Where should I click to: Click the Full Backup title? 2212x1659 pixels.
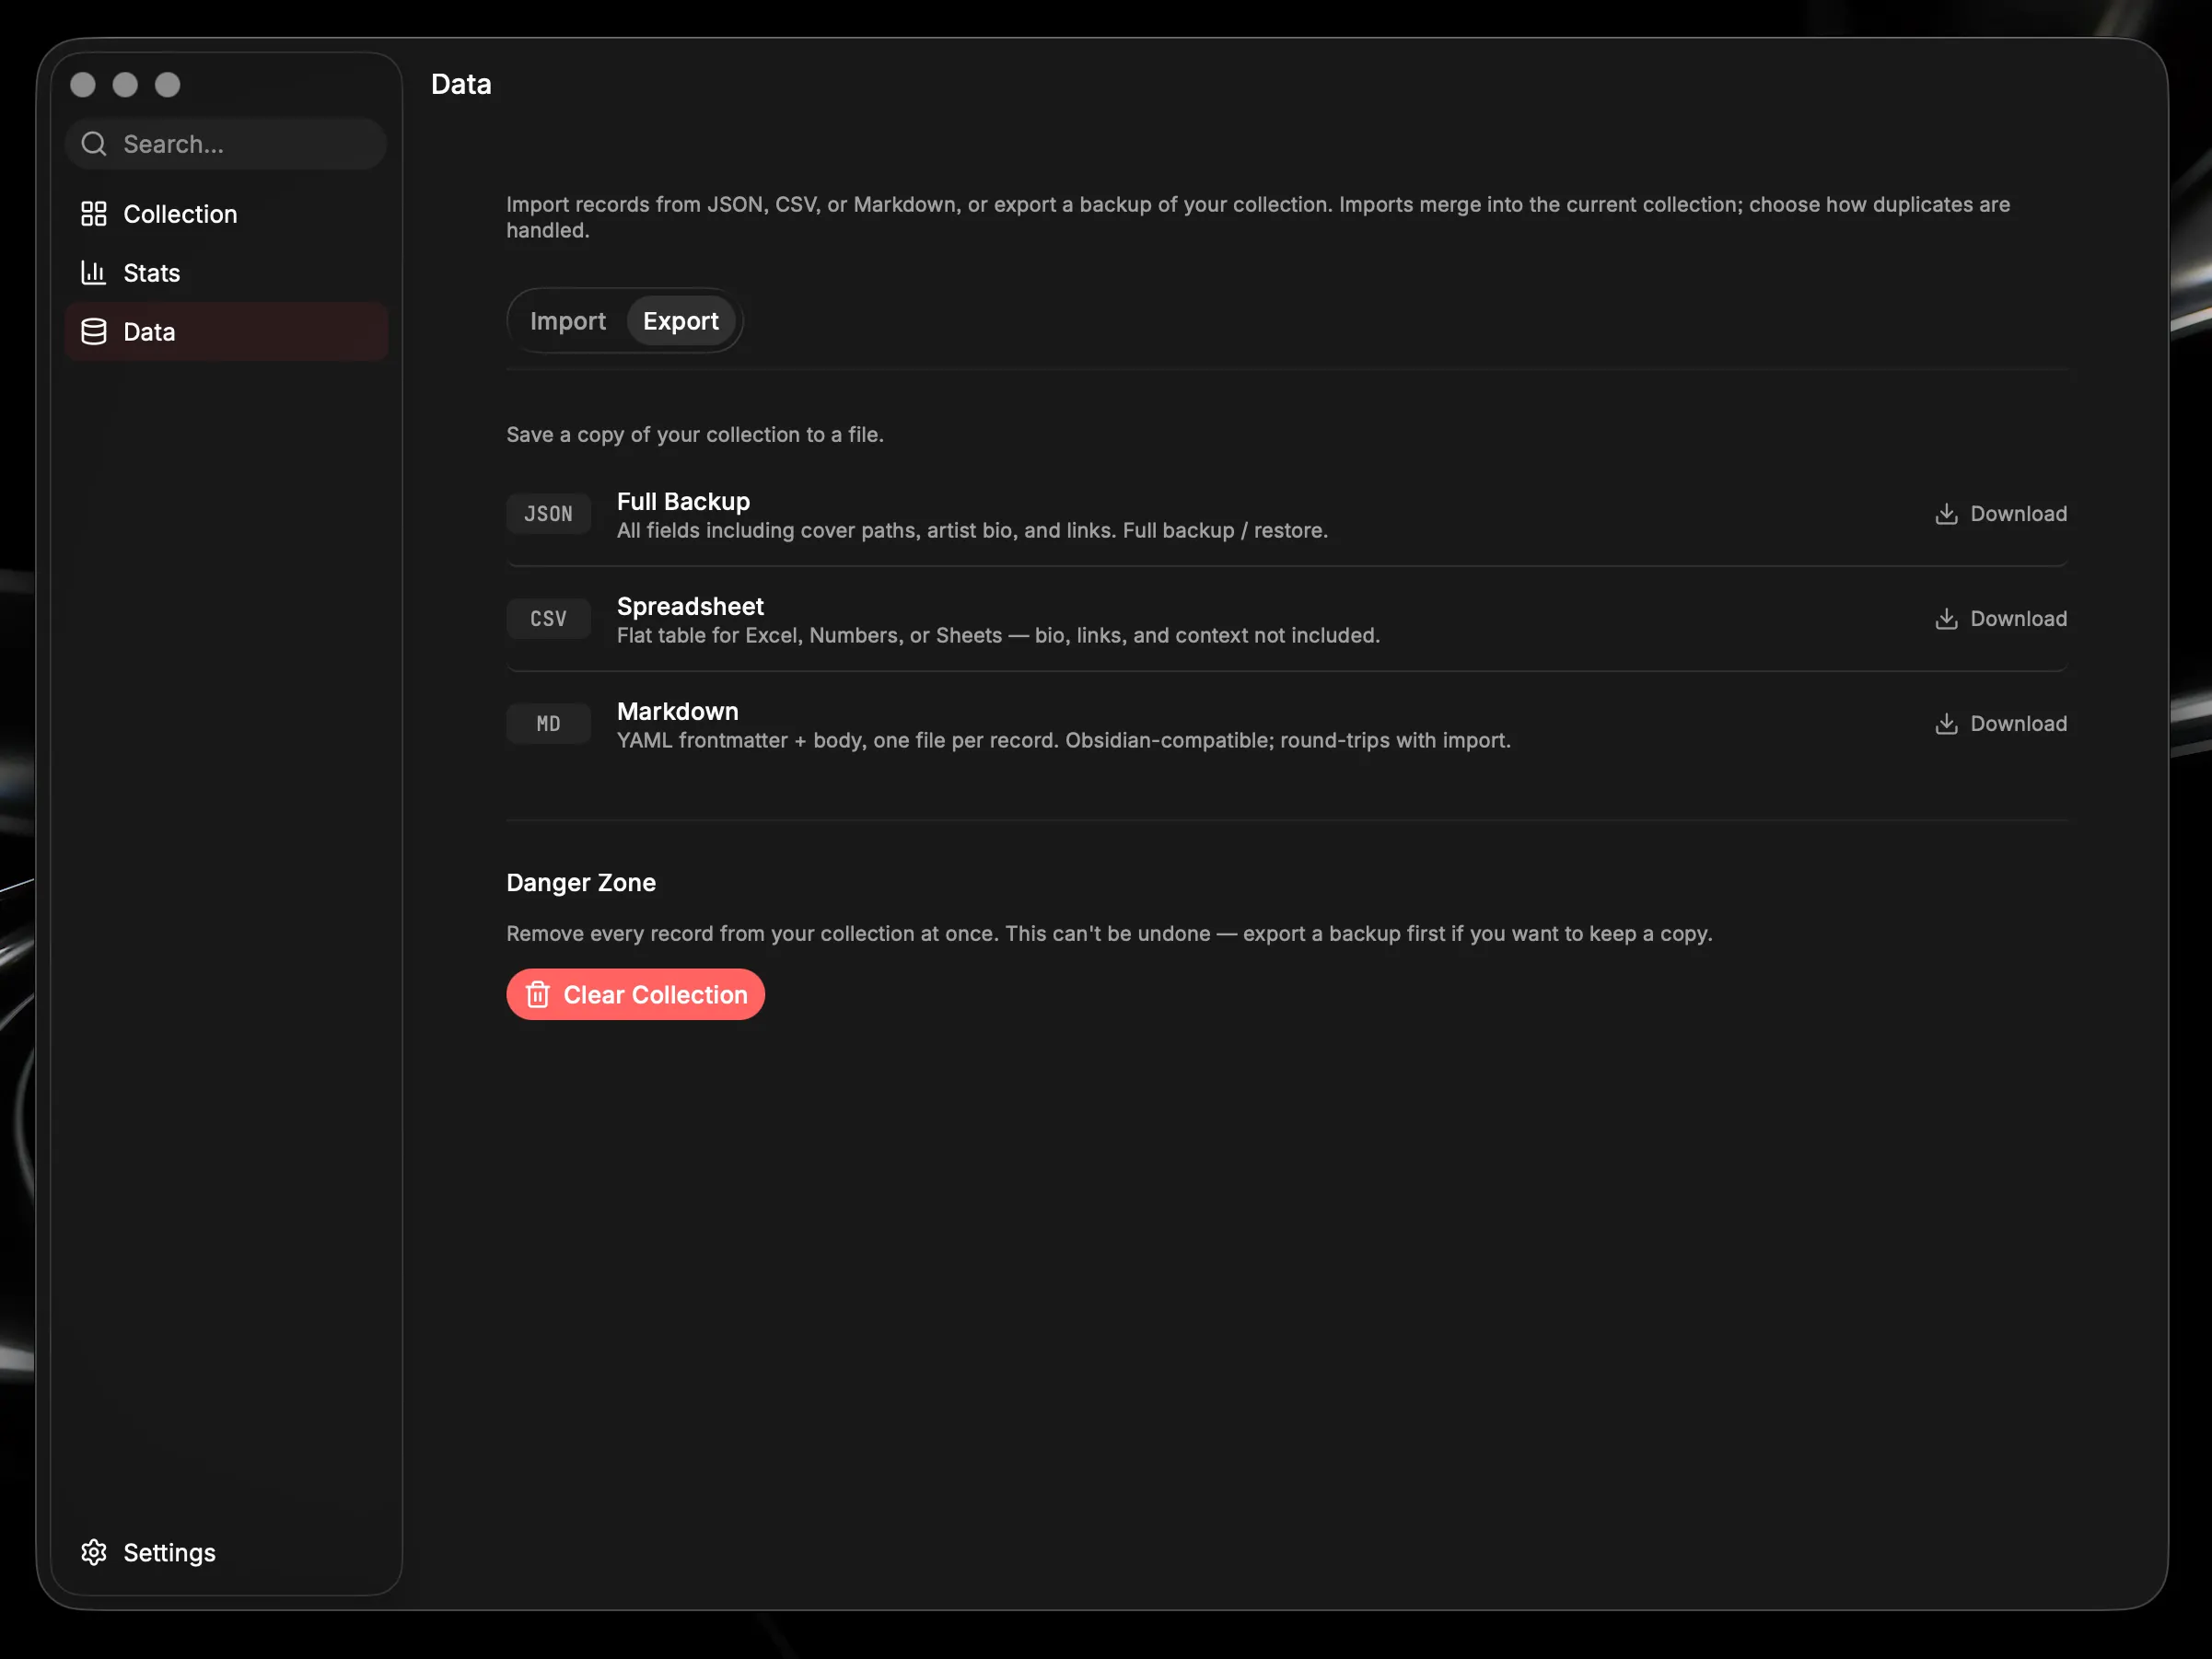click(x=683, y=501)
